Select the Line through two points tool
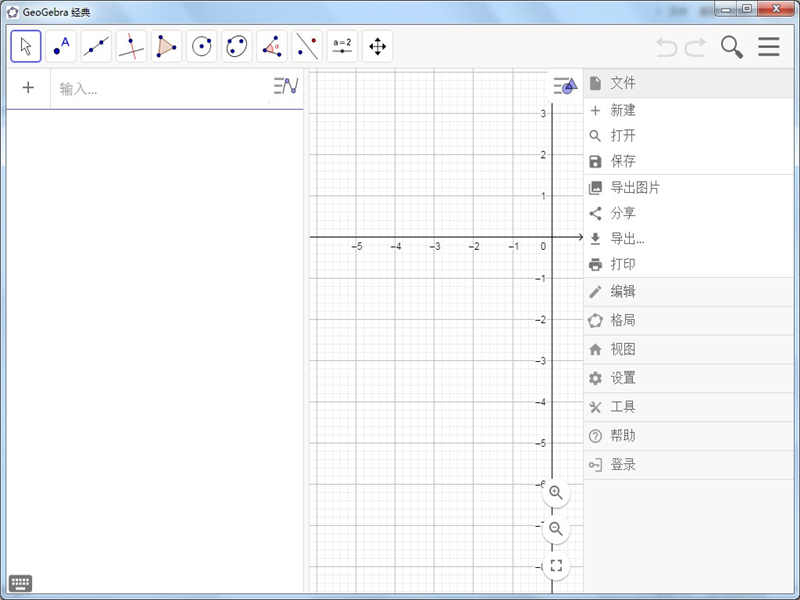 pos(96,46)
